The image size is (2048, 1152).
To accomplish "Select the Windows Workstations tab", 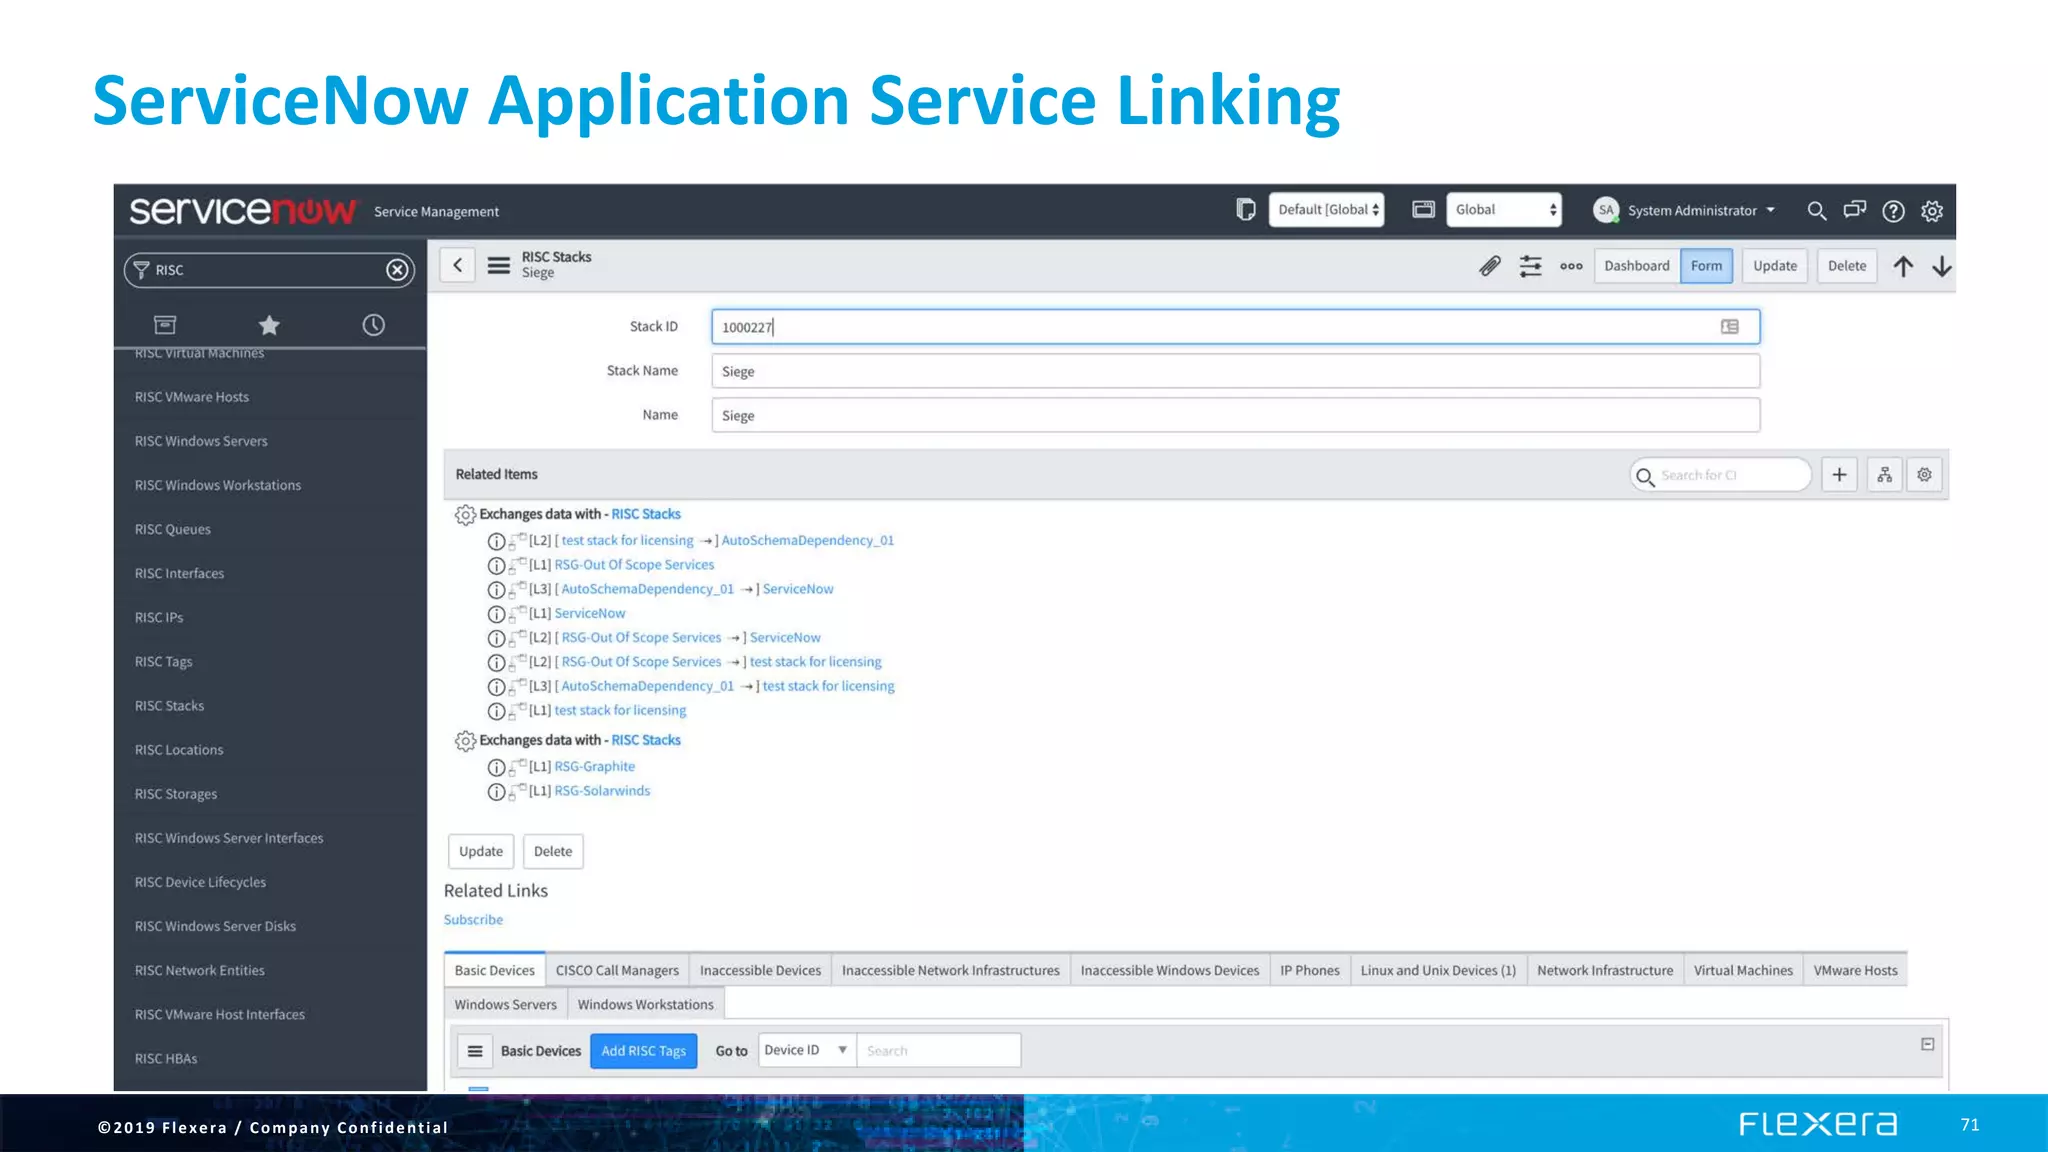I will (x=645, y=1004).
